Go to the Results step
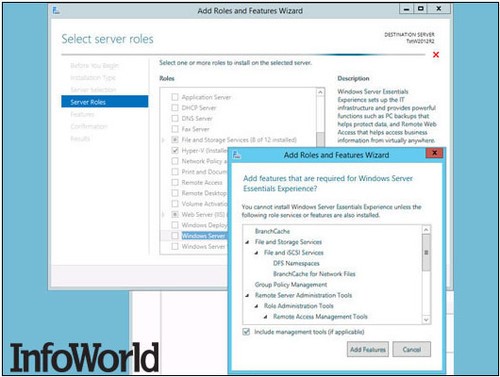 (80, 138)
